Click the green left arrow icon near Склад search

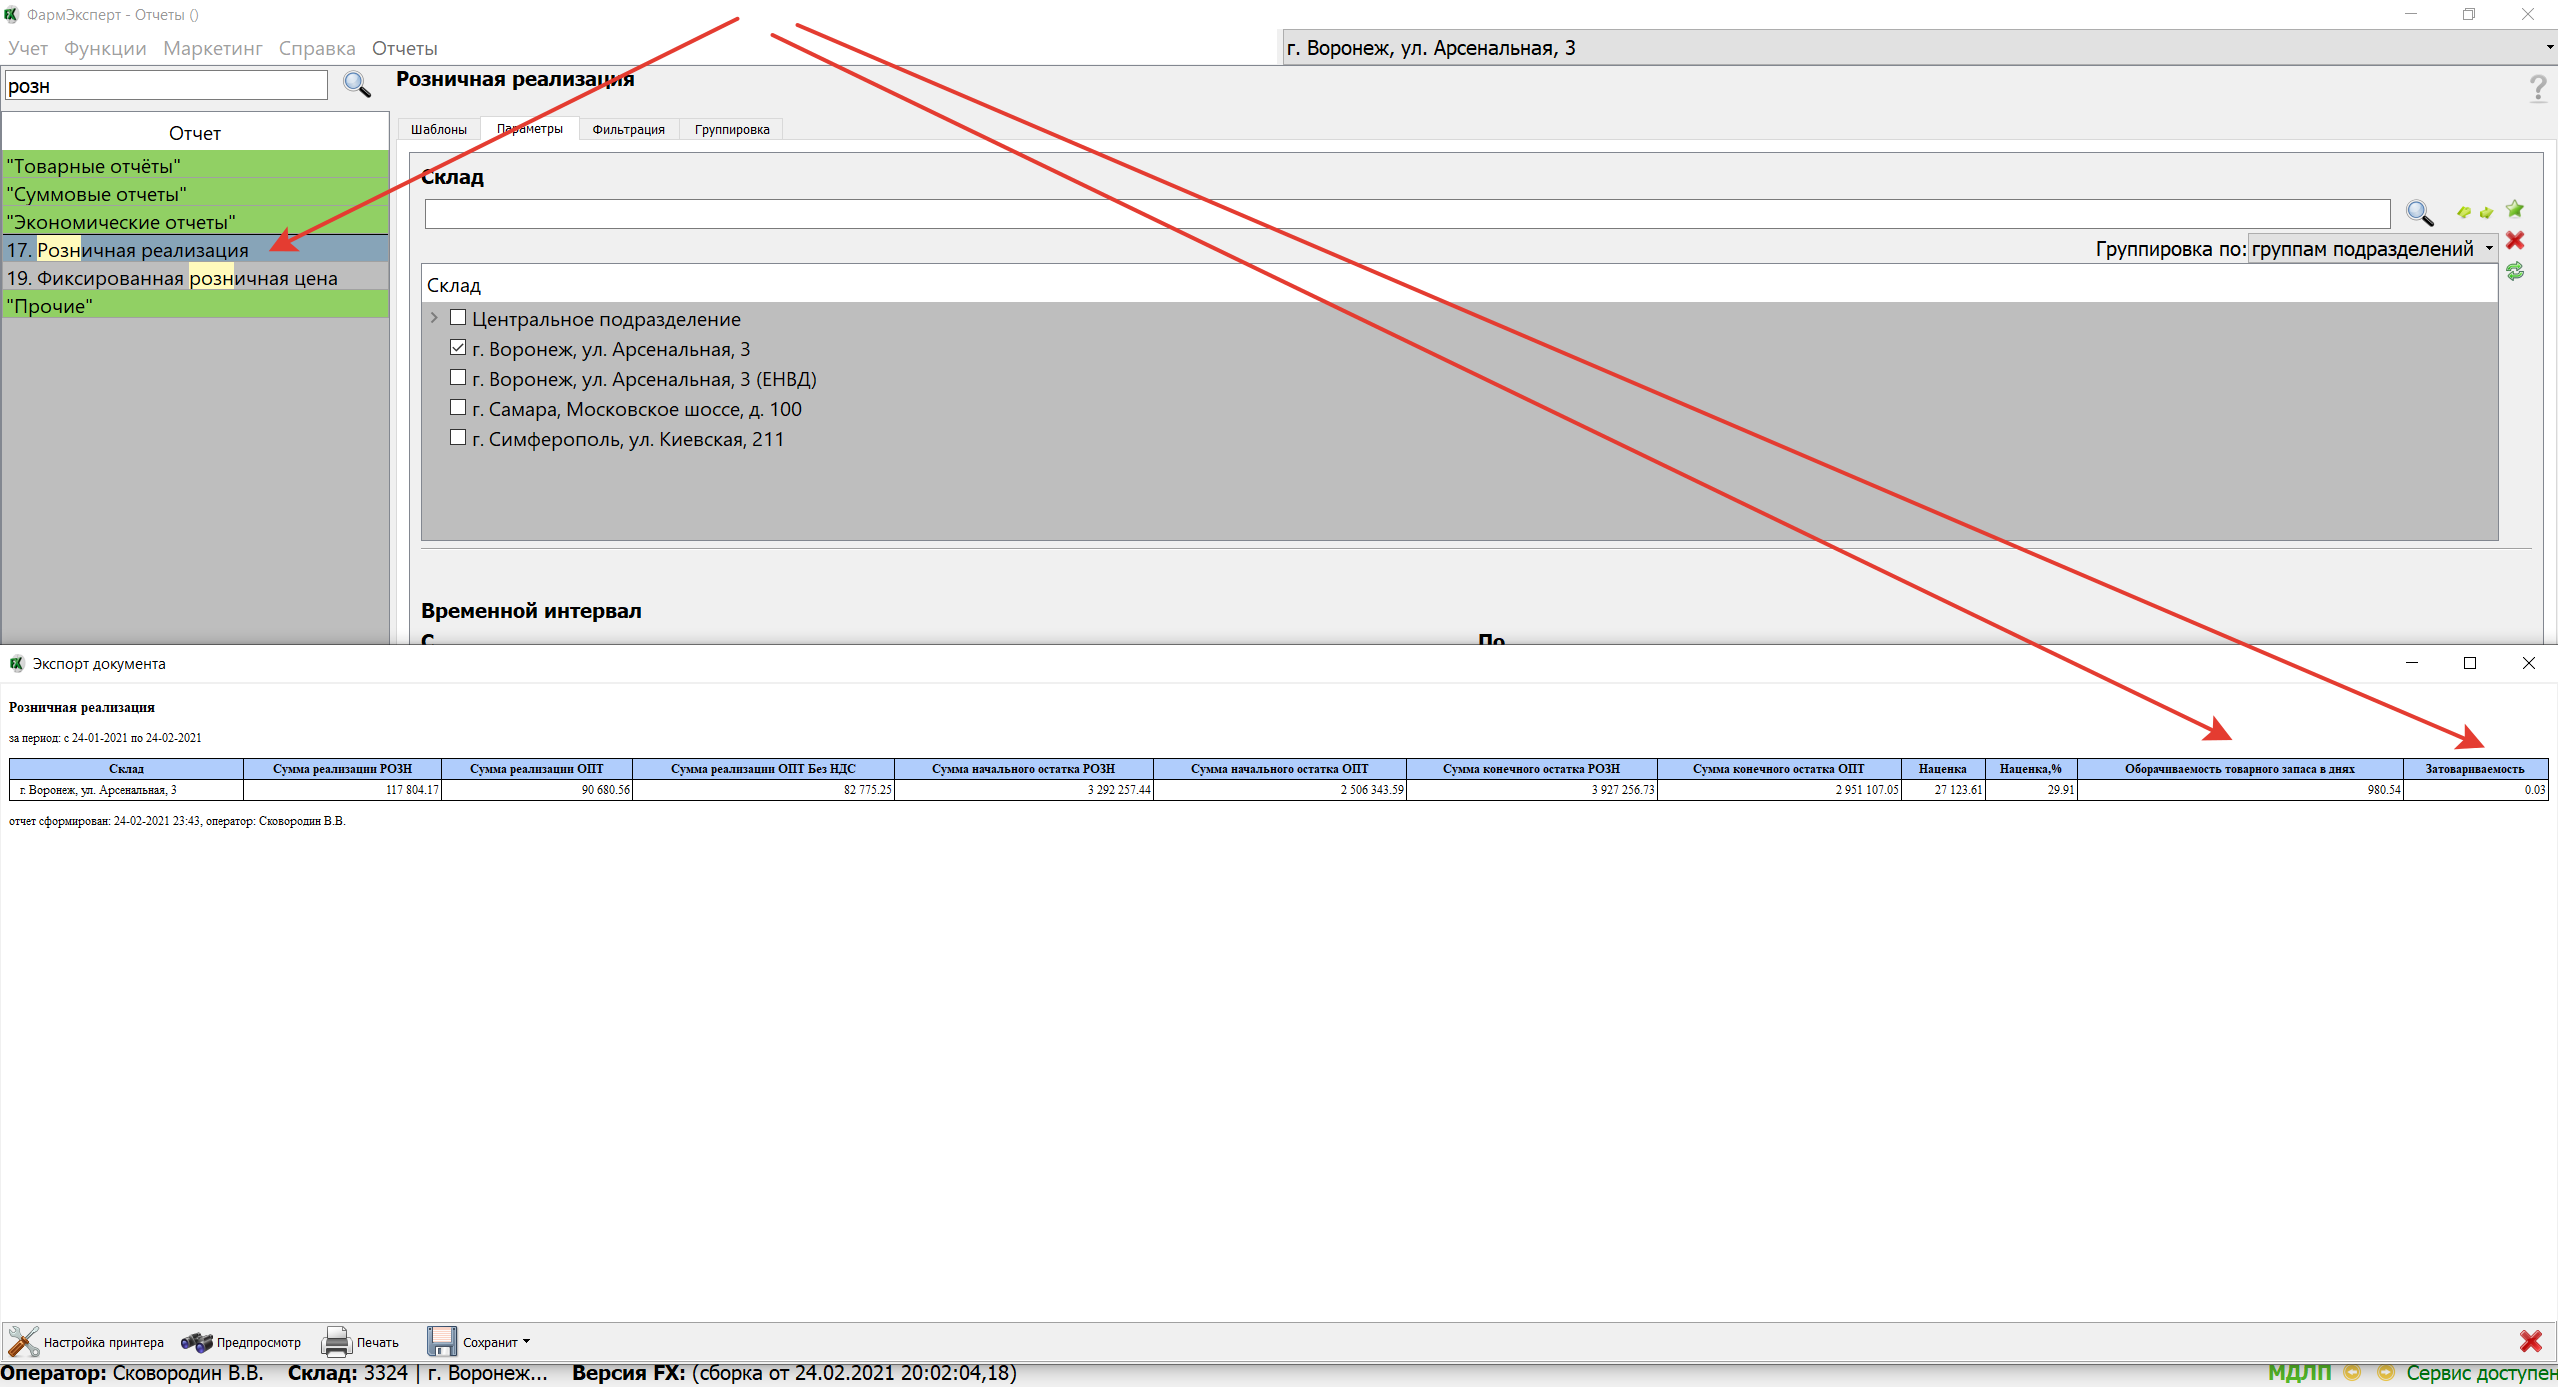2464,212
